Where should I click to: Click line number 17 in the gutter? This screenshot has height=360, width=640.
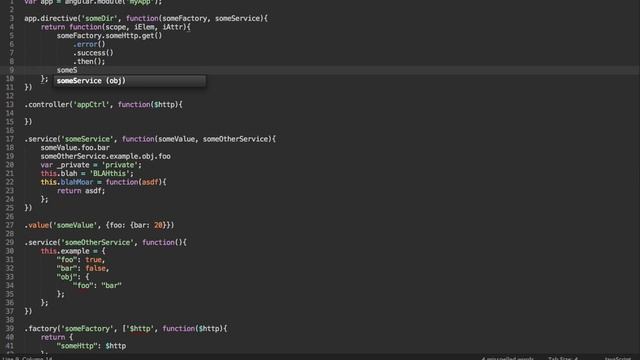[x=9, y=139]
